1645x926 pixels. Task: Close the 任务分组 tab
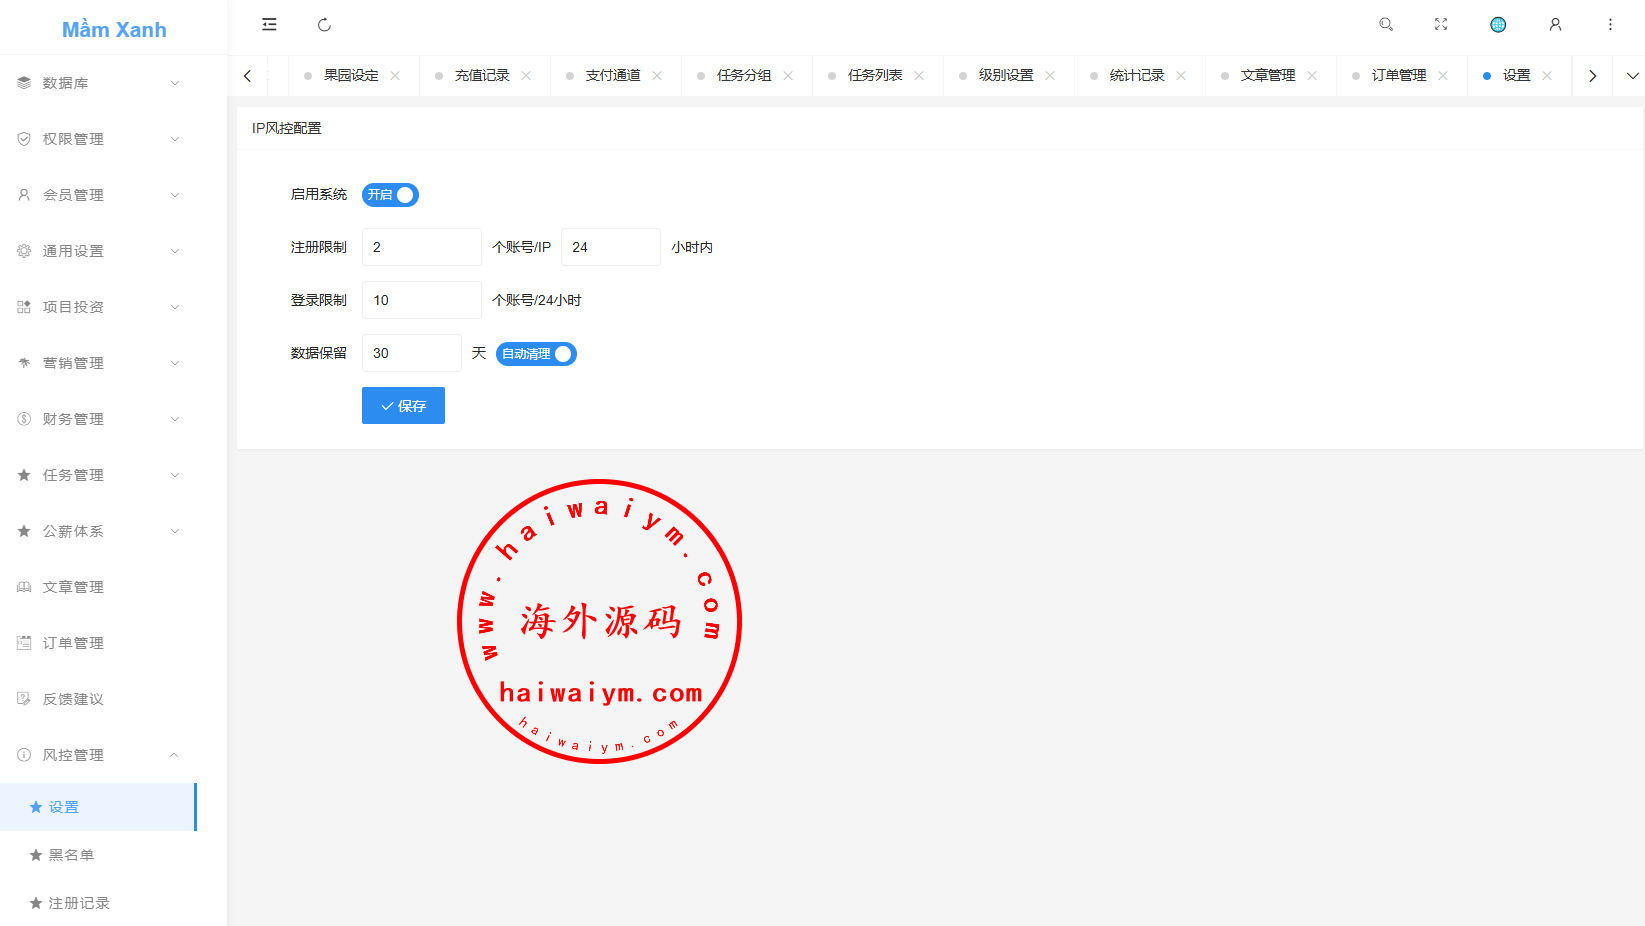(x=788, y=76)
